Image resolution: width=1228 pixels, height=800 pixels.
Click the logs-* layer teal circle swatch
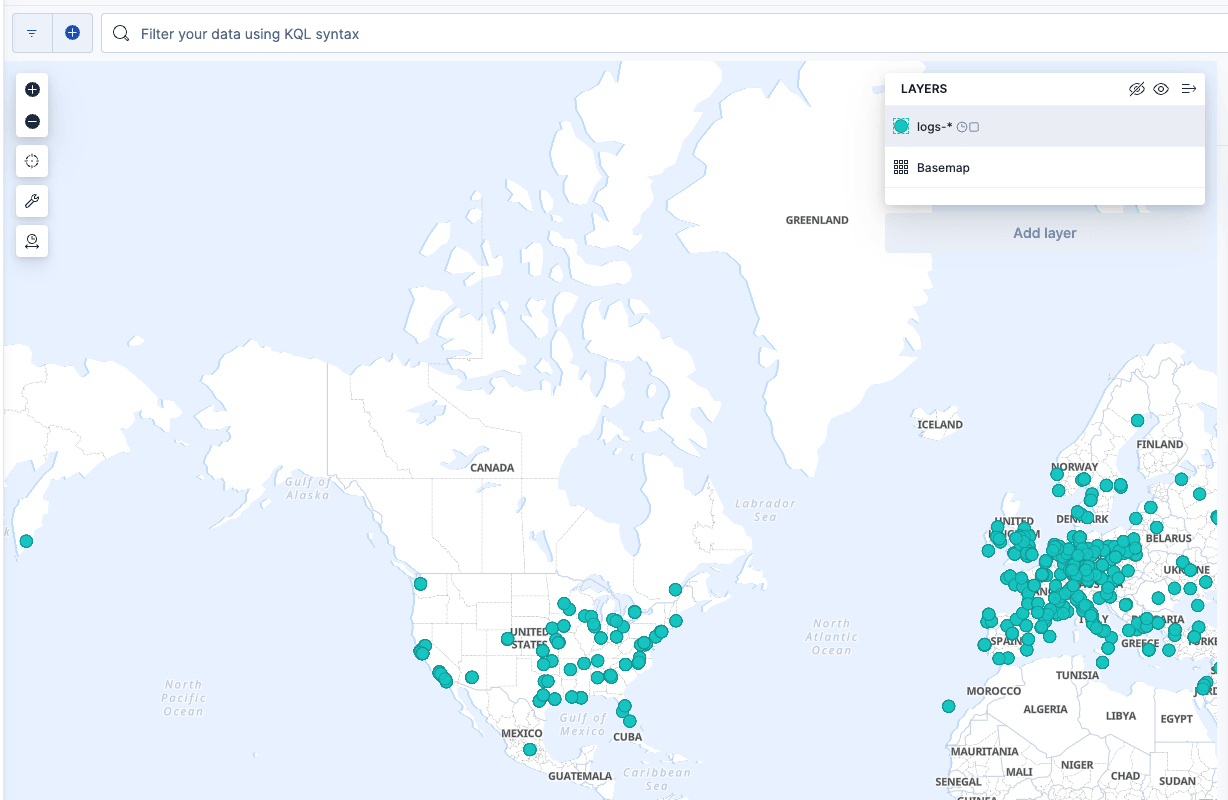click(x=901, y=127)
